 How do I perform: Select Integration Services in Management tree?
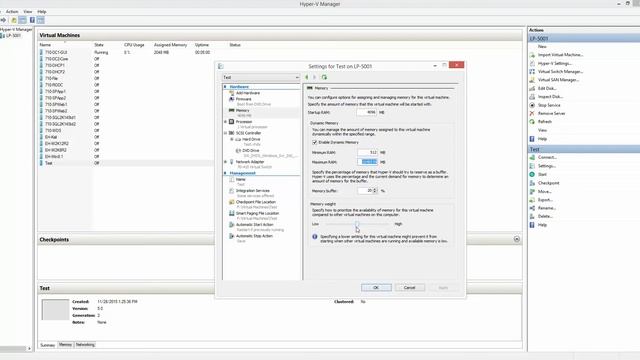pyautogui.click(x=252, y=191)
